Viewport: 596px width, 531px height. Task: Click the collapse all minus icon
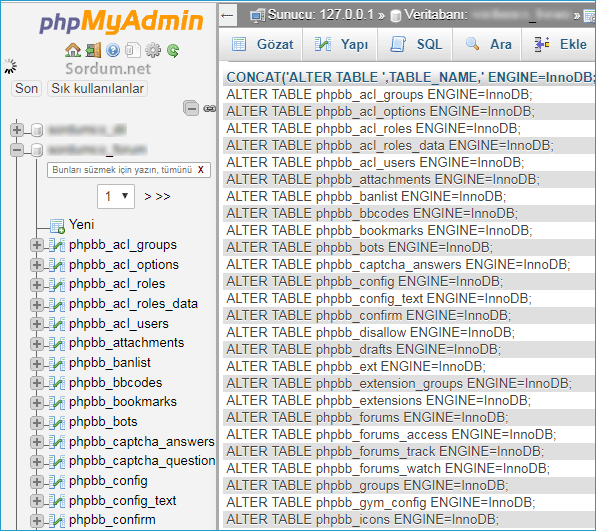(x=191, y=108)
